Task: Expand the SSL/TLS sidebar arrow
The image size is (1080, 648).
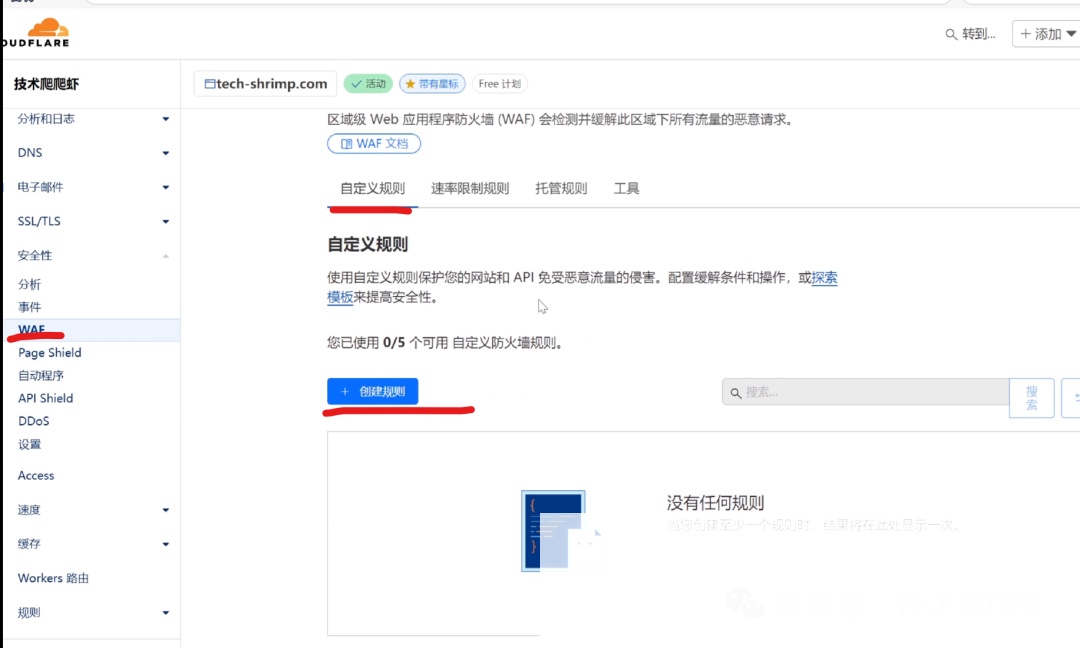Action: [x=165, y=222]
